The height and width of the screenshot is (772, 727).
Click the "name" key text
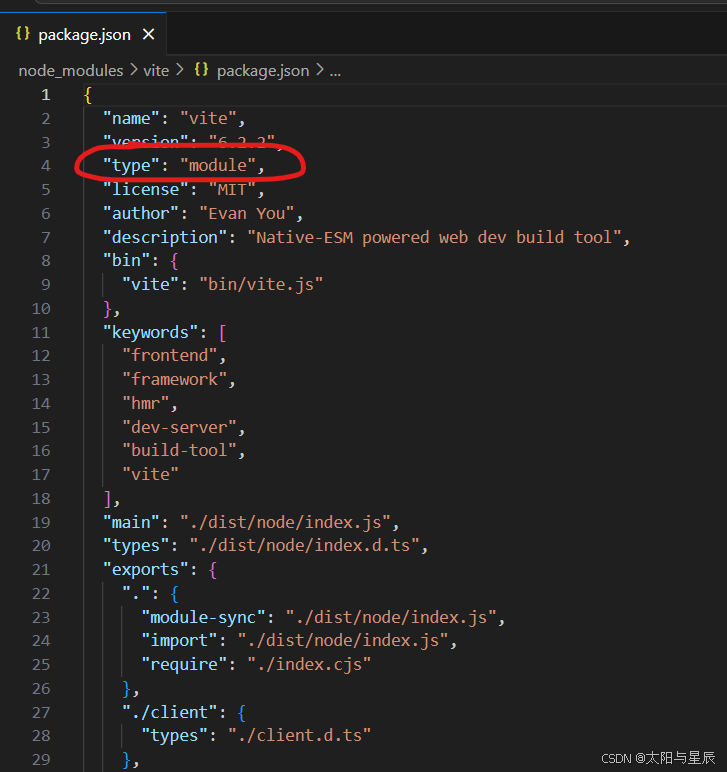(131, 119)
